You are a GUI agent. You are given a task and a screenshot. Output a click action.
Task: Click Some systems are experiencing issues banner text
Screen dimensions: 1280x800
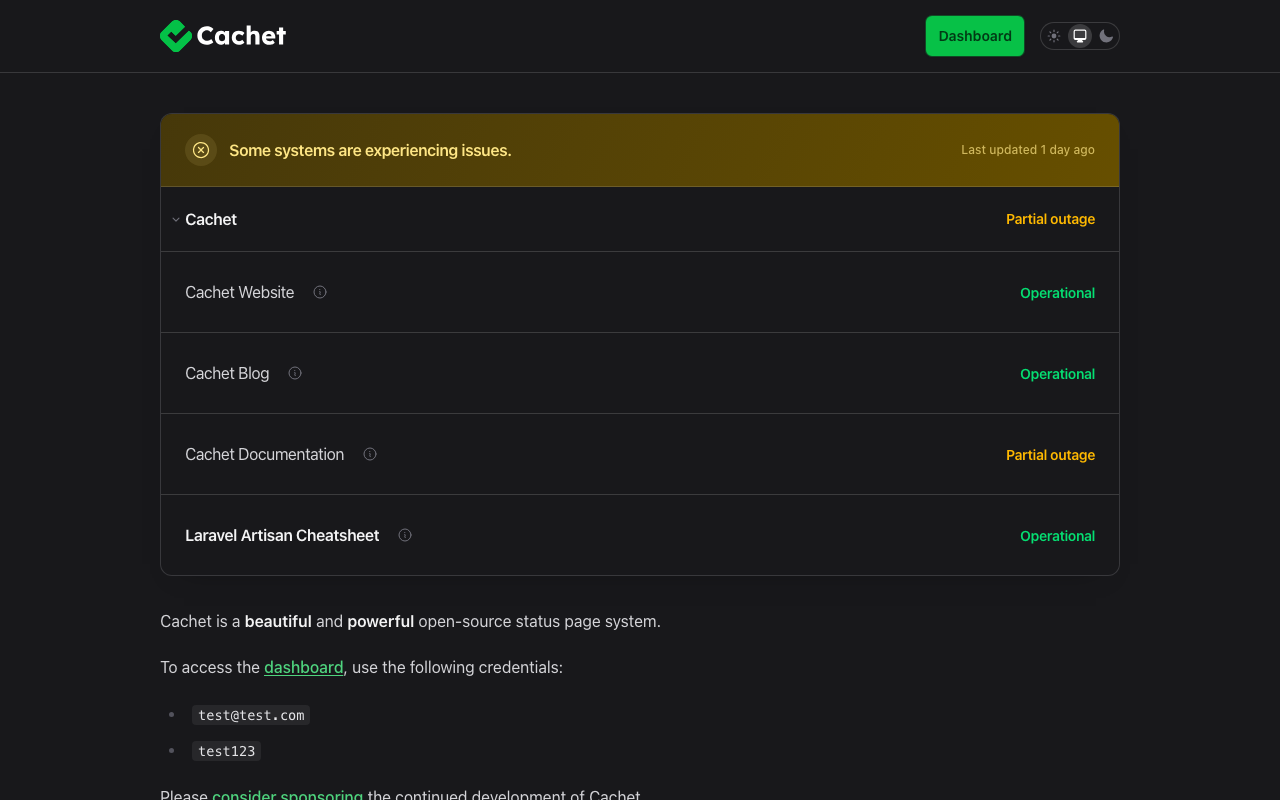click(370, 150)
